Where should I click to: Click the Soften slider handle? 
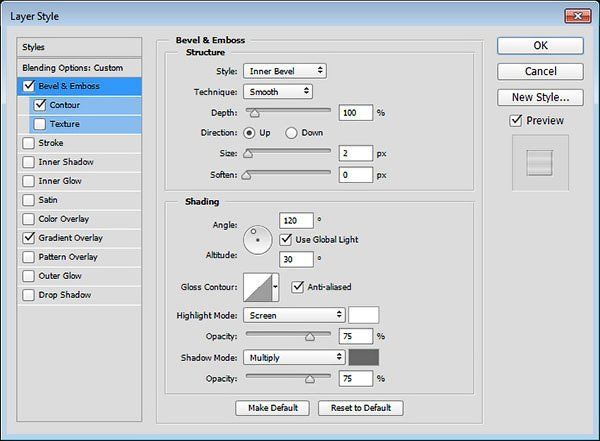point(246,175)
